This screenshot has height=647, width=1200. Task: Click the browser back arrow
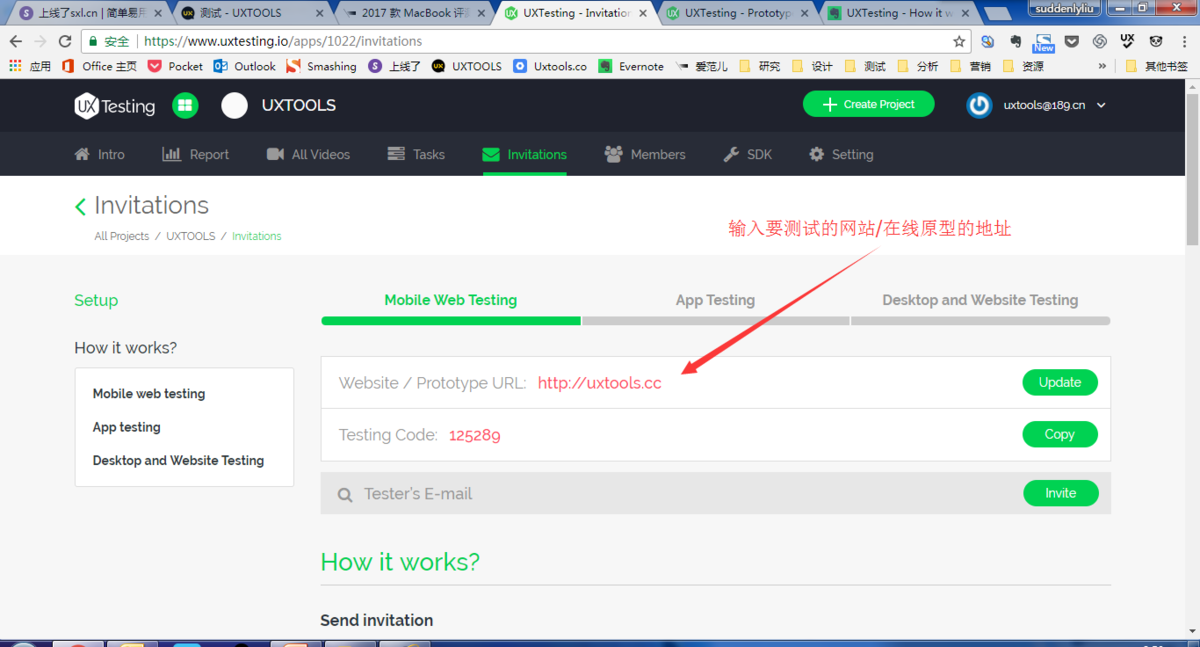pyautogui.click(x=16, y=42)
